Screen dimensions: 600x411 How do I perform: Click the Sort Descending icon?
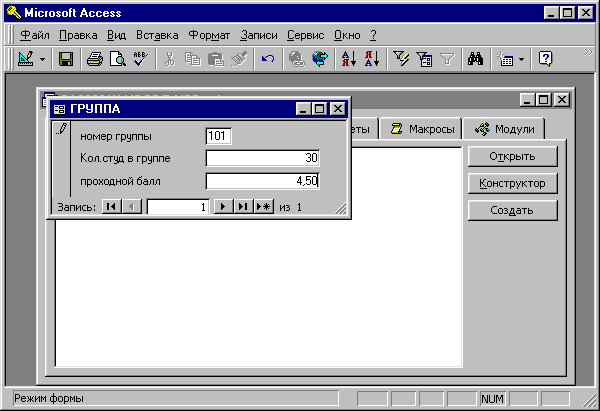tap(372, 59)
